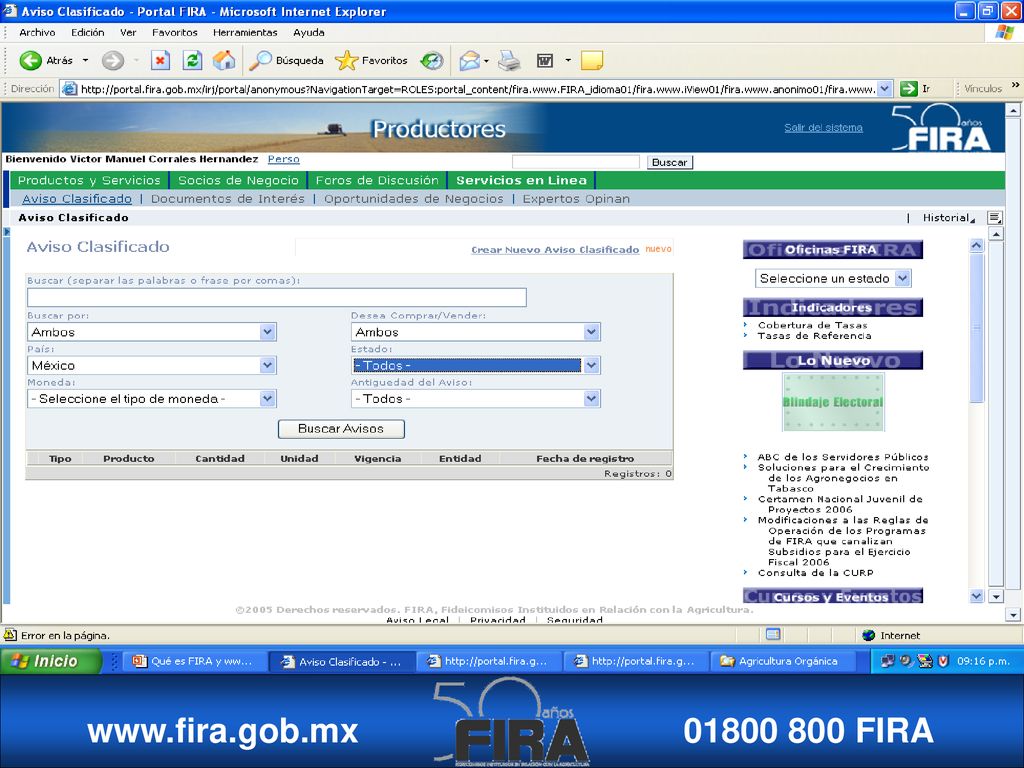Screen dimensions: 1024x768
Task: Print the page with the printer icon
Action: (x=509, y=61)
